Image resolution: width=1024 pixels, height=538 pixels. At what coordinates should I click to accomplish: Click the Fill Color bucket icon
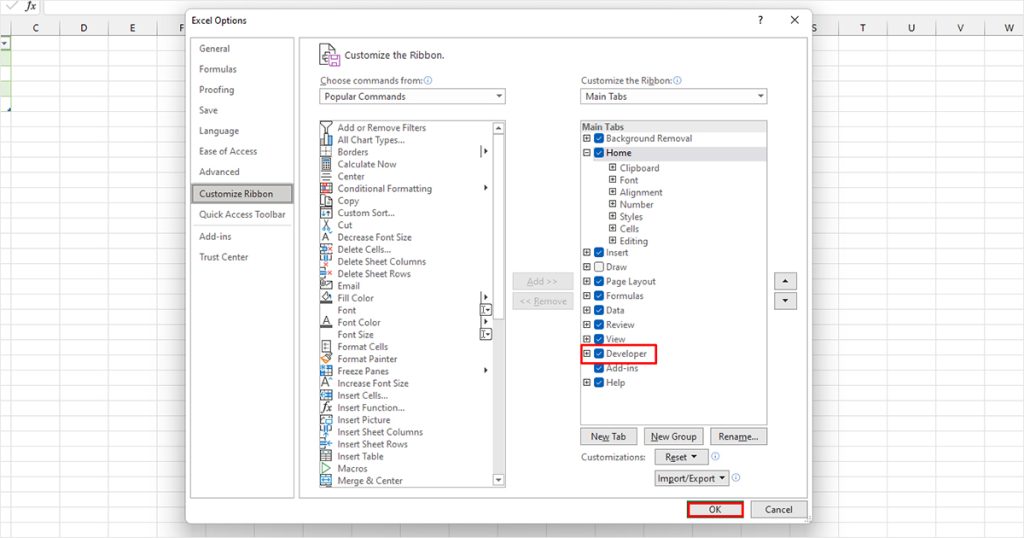[x=326, y=298]
